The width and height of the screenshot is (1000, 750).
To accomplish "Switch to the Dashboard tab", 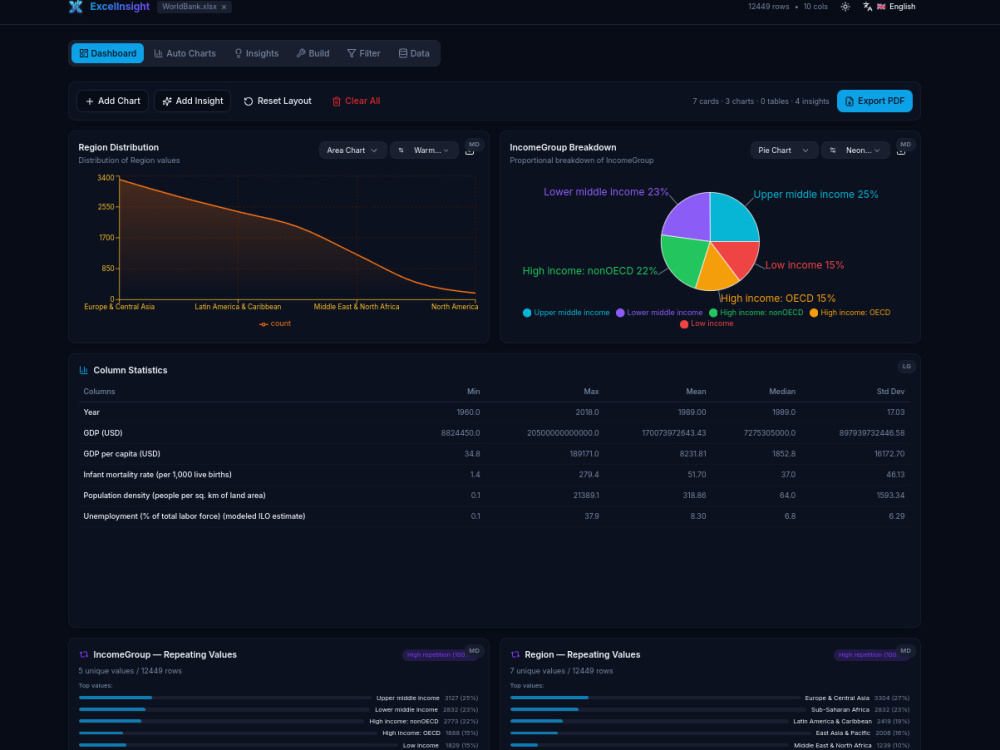I will pos(108,54).
